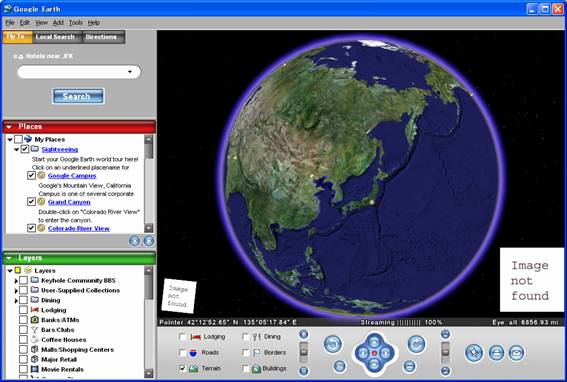Click the Coffee Houses cup icon

point(34,339)
